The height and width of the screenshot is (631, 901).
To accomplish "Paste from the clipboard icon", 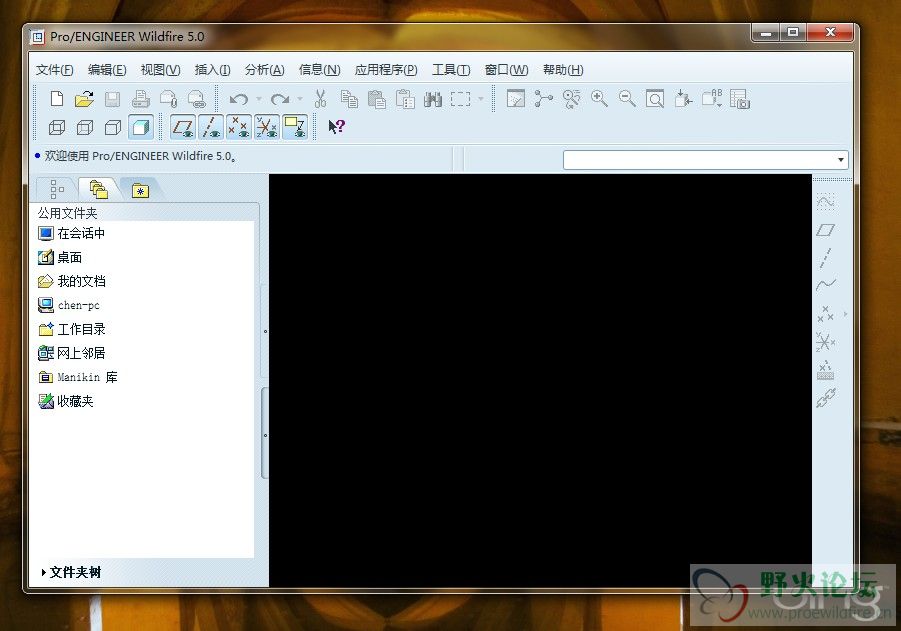I will click(x=377, y=99).
